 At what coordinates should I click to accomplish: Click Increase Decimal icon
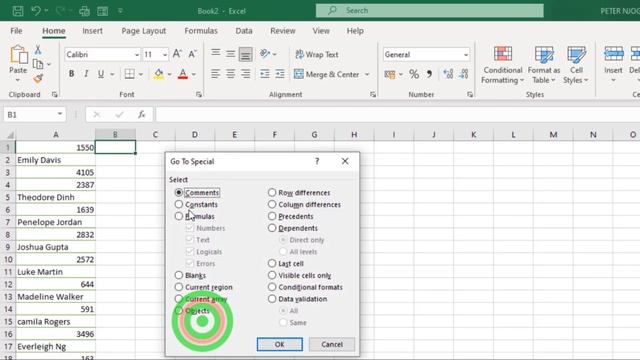coord(448,74)
